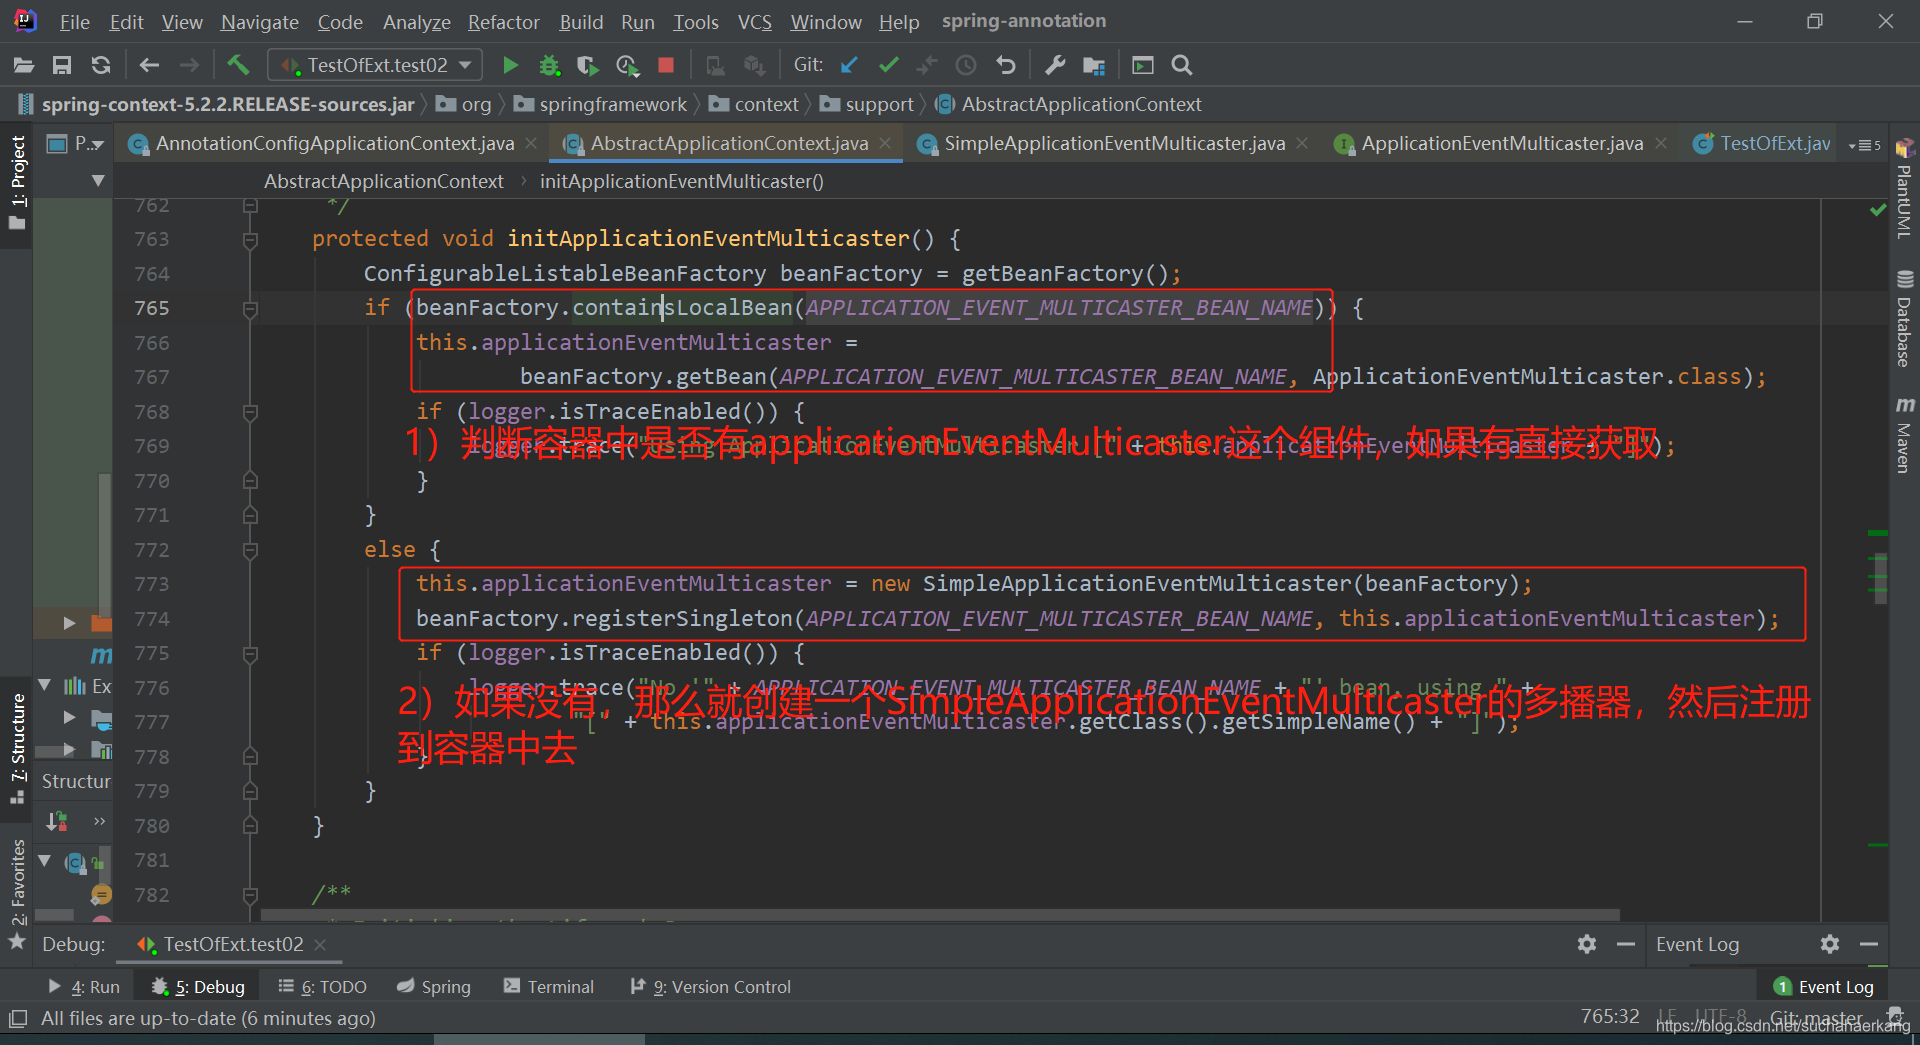Open the 4: Run tool window
Viewport: 1920px width, 1045px height.
tap(84, 987)
